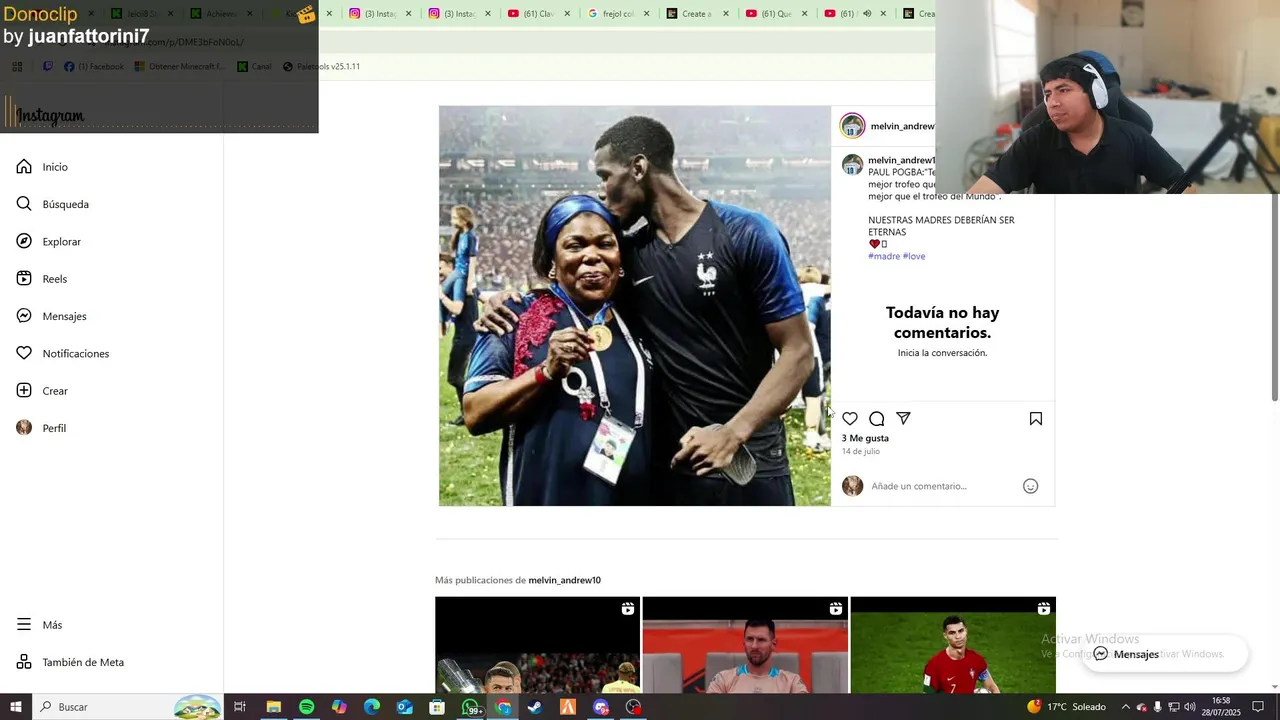Open the melvin_andrew profile avatar in post header
The width and height of the screenshot is (1280, 720).
tap(853, 126)
